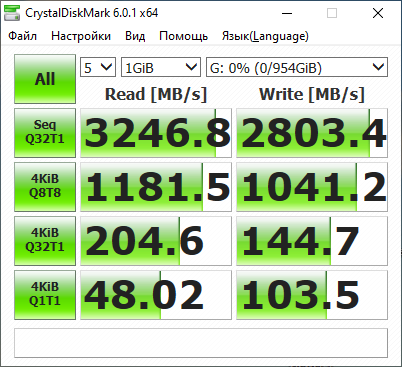Click the 4KiB Q1T1 read result 48.02
Screen dimensions: 402x367
point(156,295)
